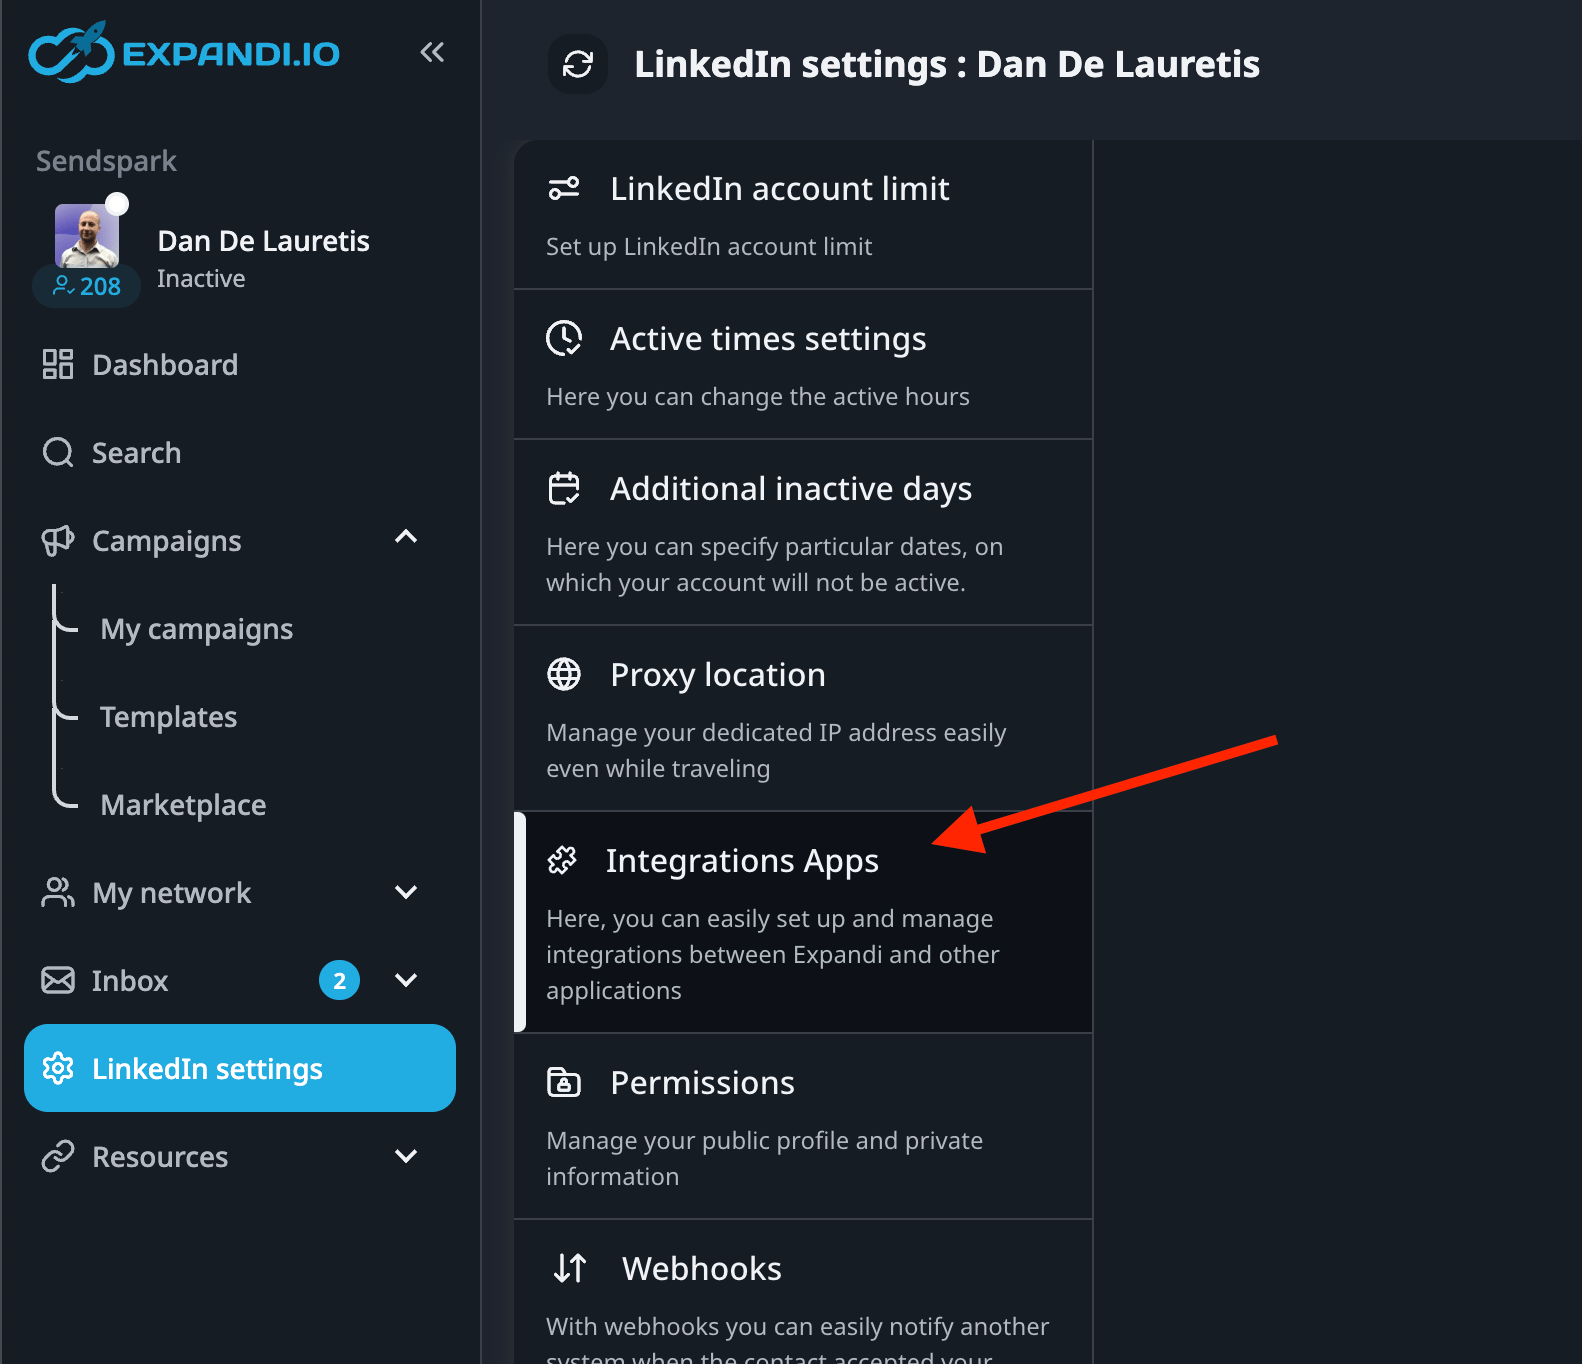This screenshot has width=1582, height=1364.
Task: Click the Inbox unread badge showing 2
Action: click(x=340, y=980)
